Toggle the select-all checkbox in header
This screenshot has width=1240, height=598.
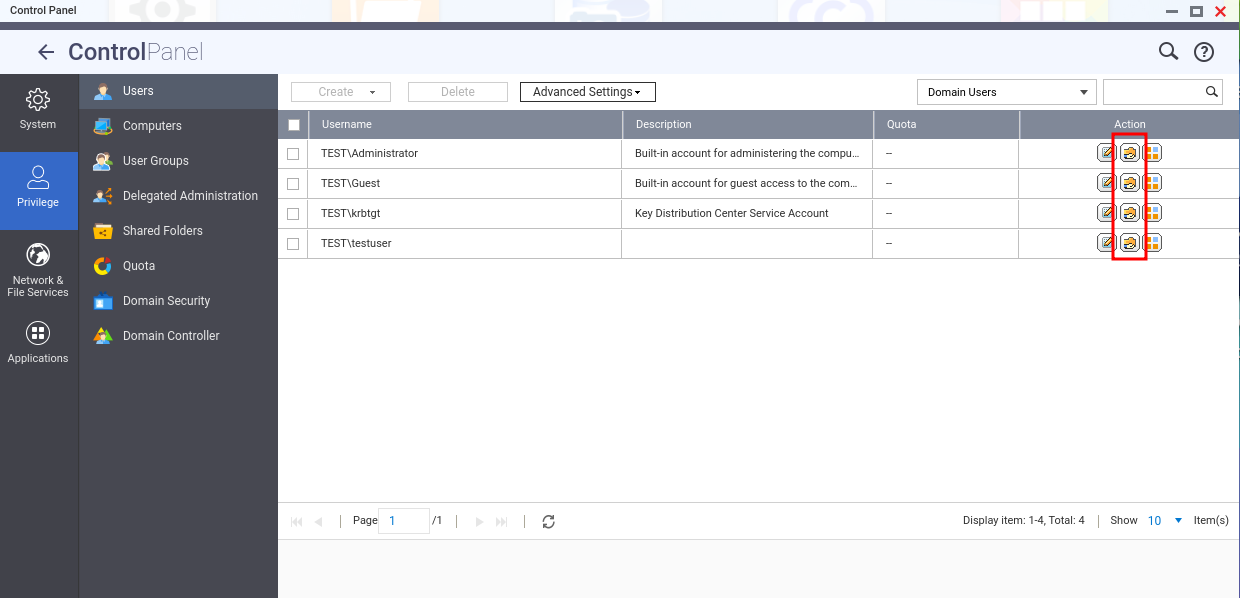click(293, 125)
